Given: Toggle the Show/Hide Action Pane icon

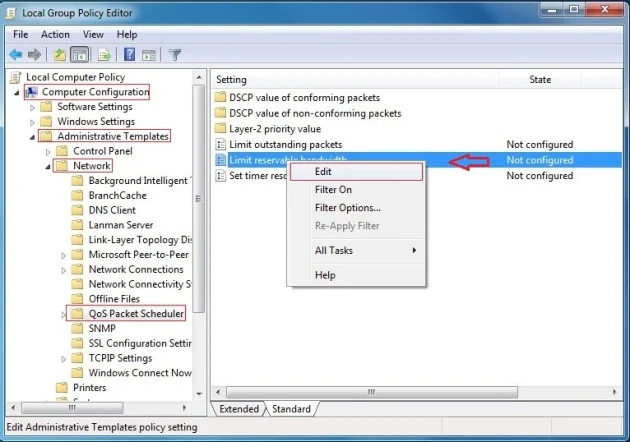Looking at the screenshot, I should (x=149, y=55).
